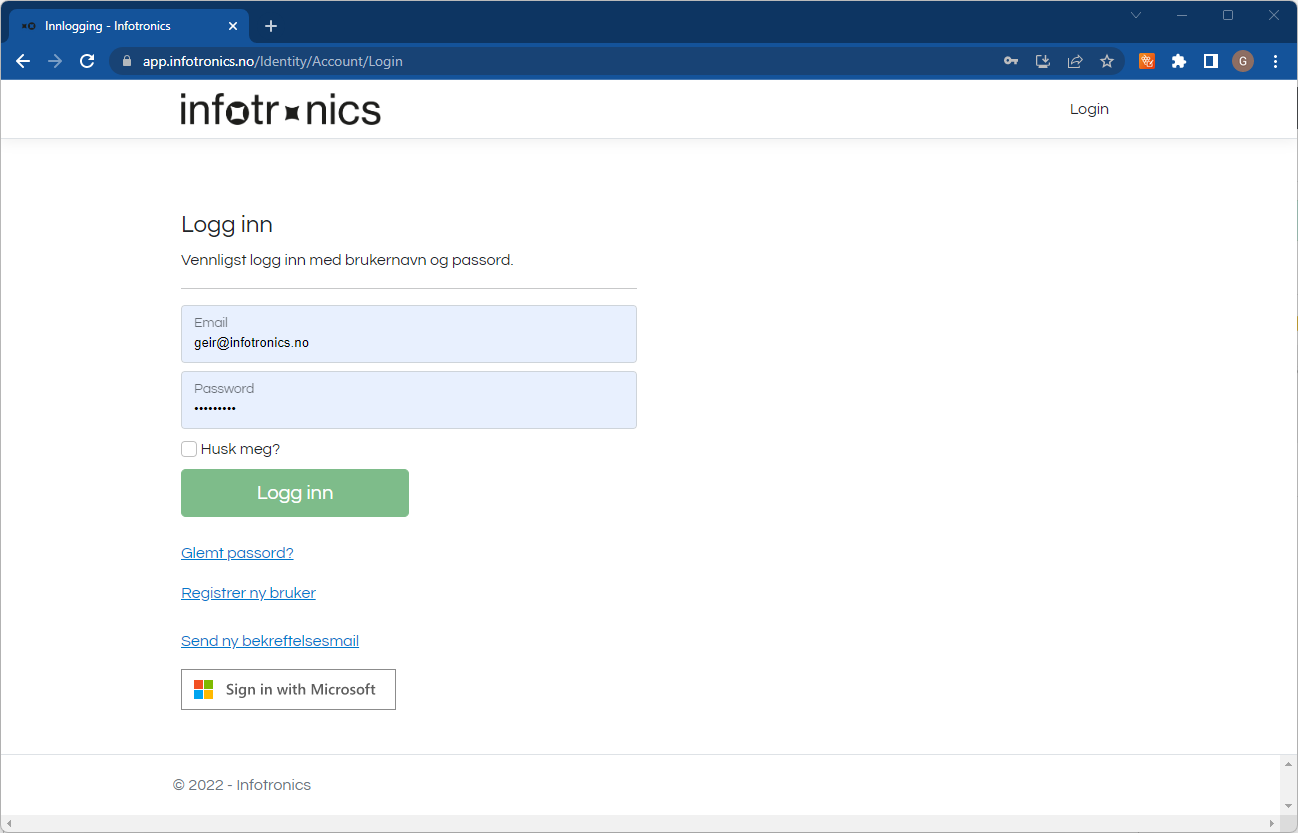1298x833 pixels.
Task: Click Login in the top navigation
Action: [x=1089, y=109]
